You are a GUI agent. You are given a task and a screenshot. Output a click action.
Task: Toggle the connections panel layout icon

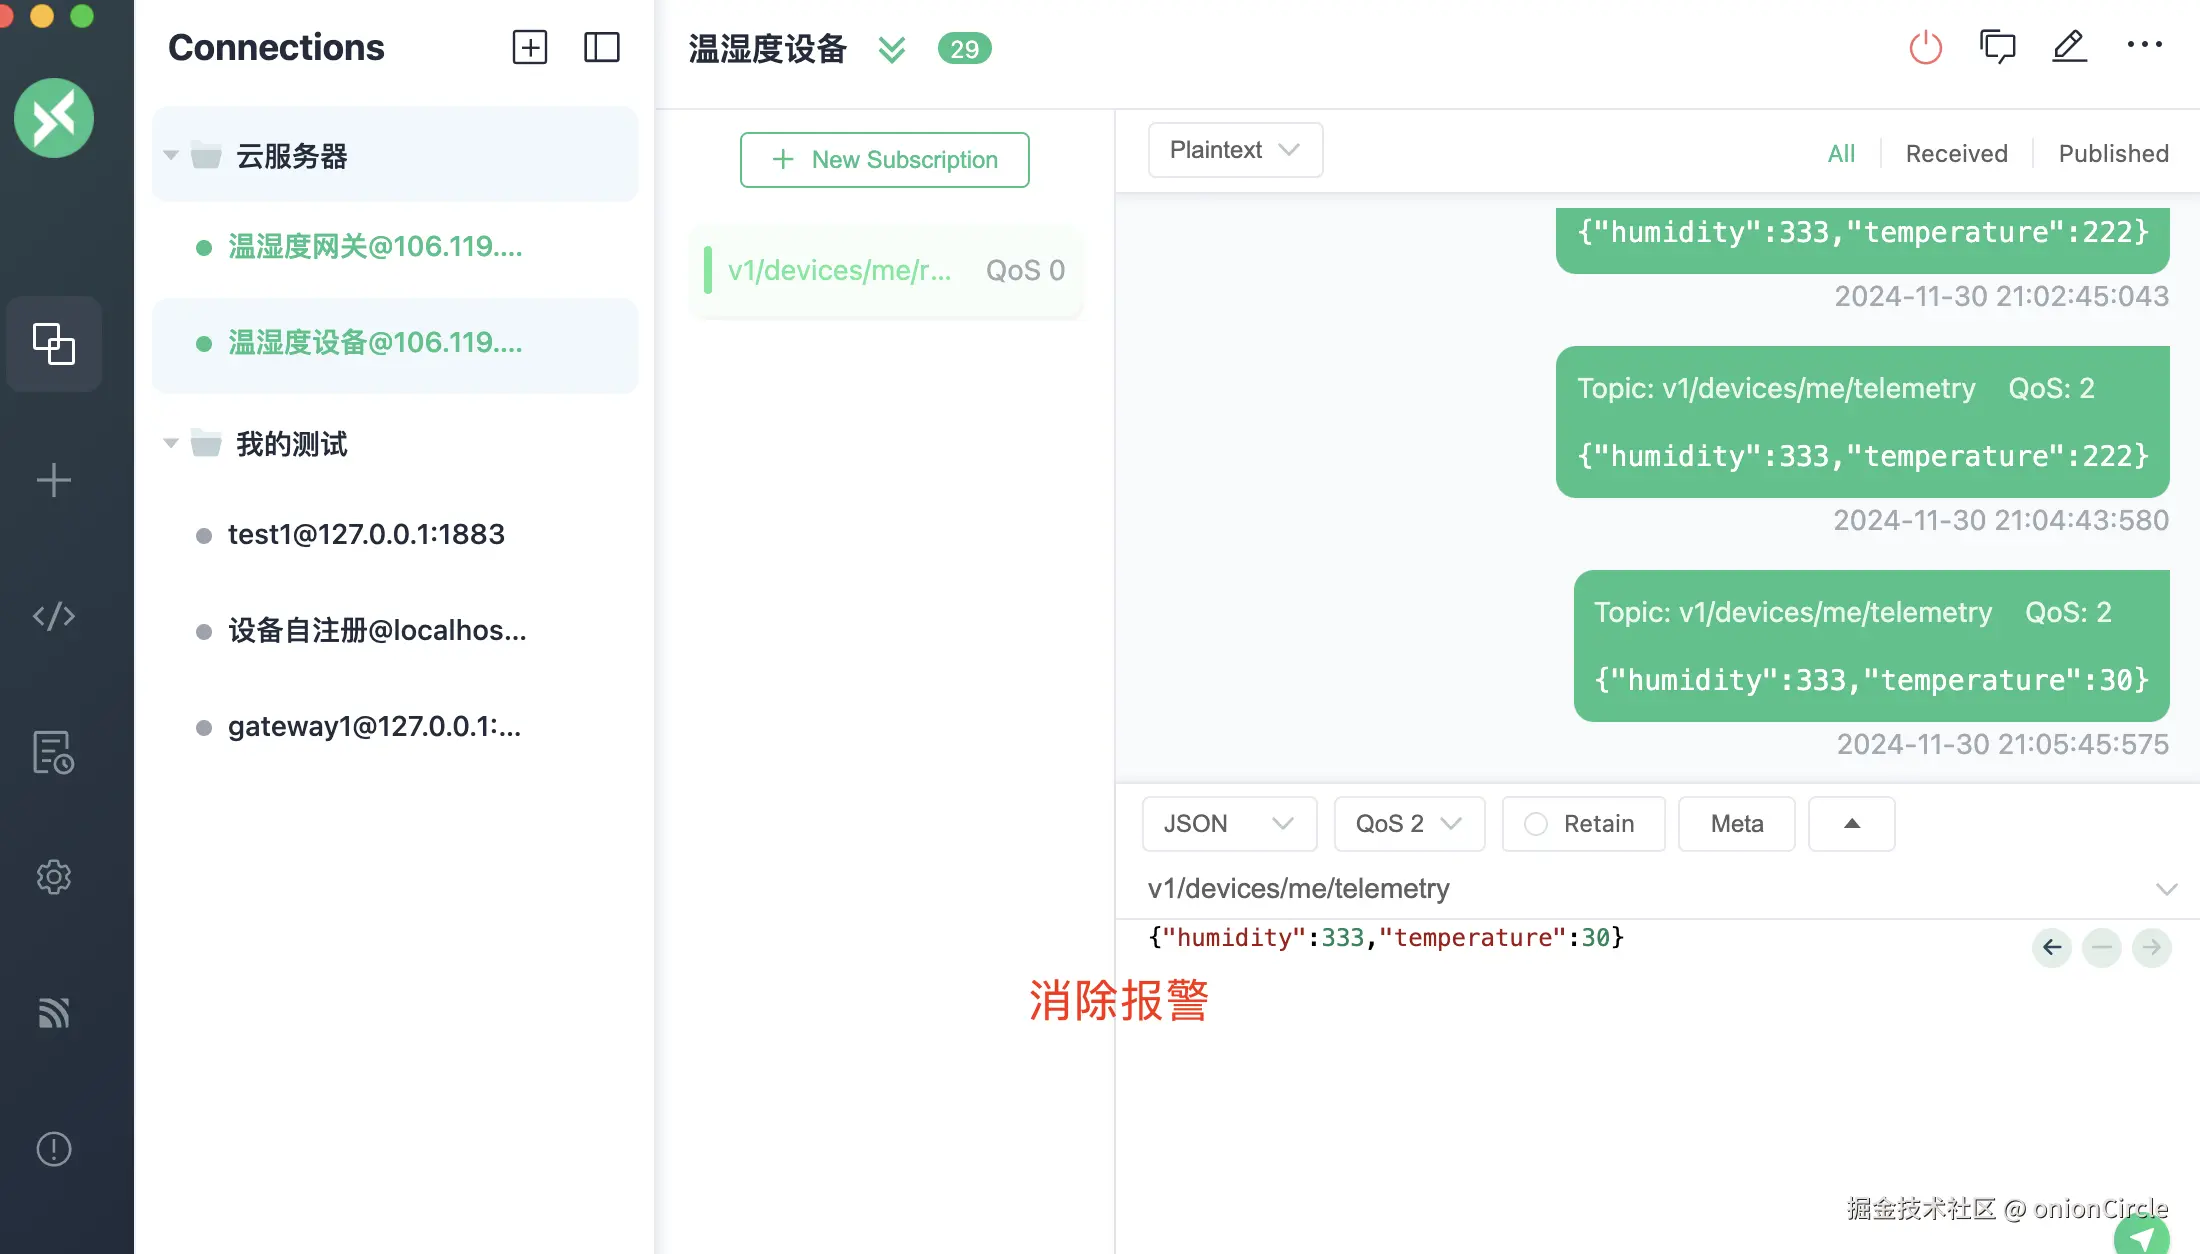coord(601,47)
